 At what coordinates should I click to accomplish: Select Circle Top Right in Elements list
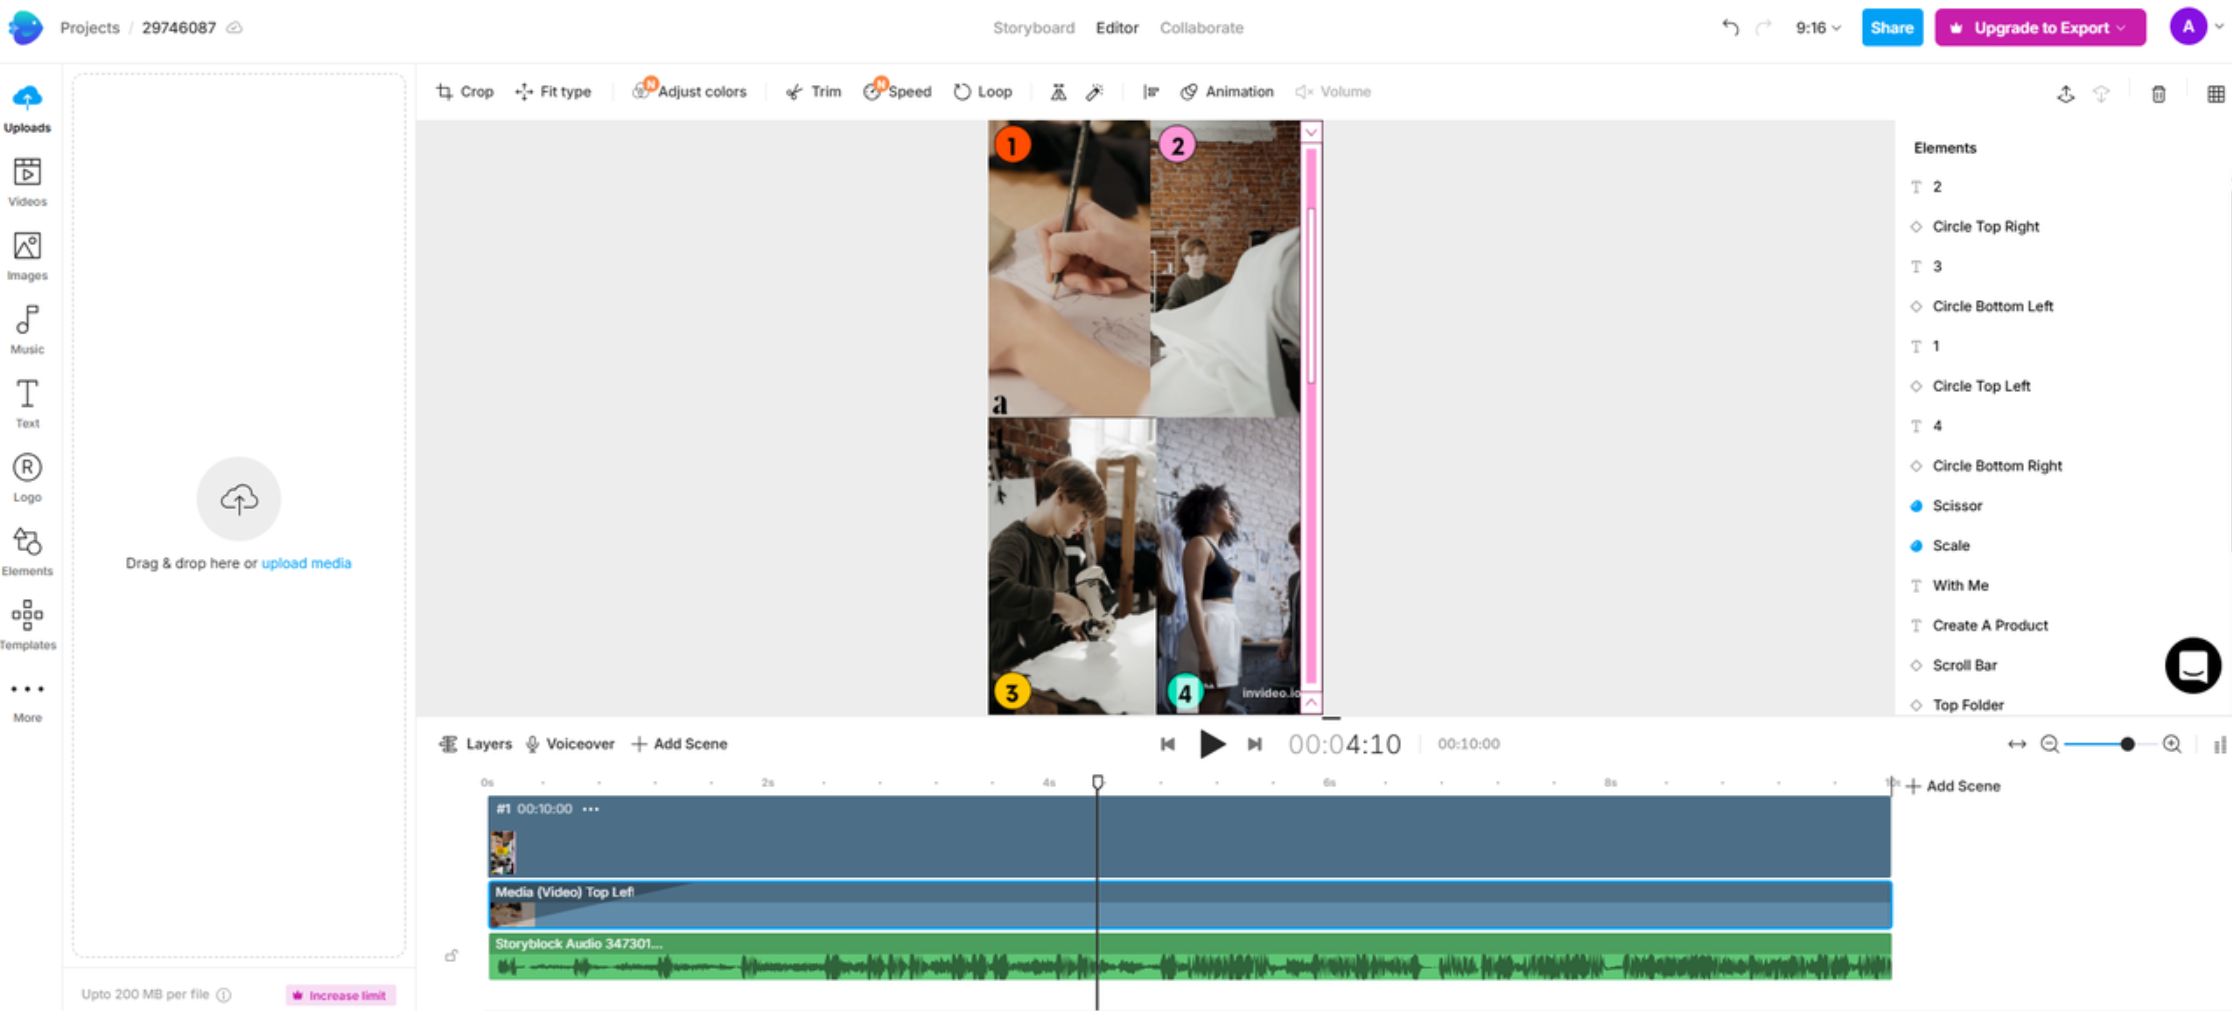pos(1985,227)
